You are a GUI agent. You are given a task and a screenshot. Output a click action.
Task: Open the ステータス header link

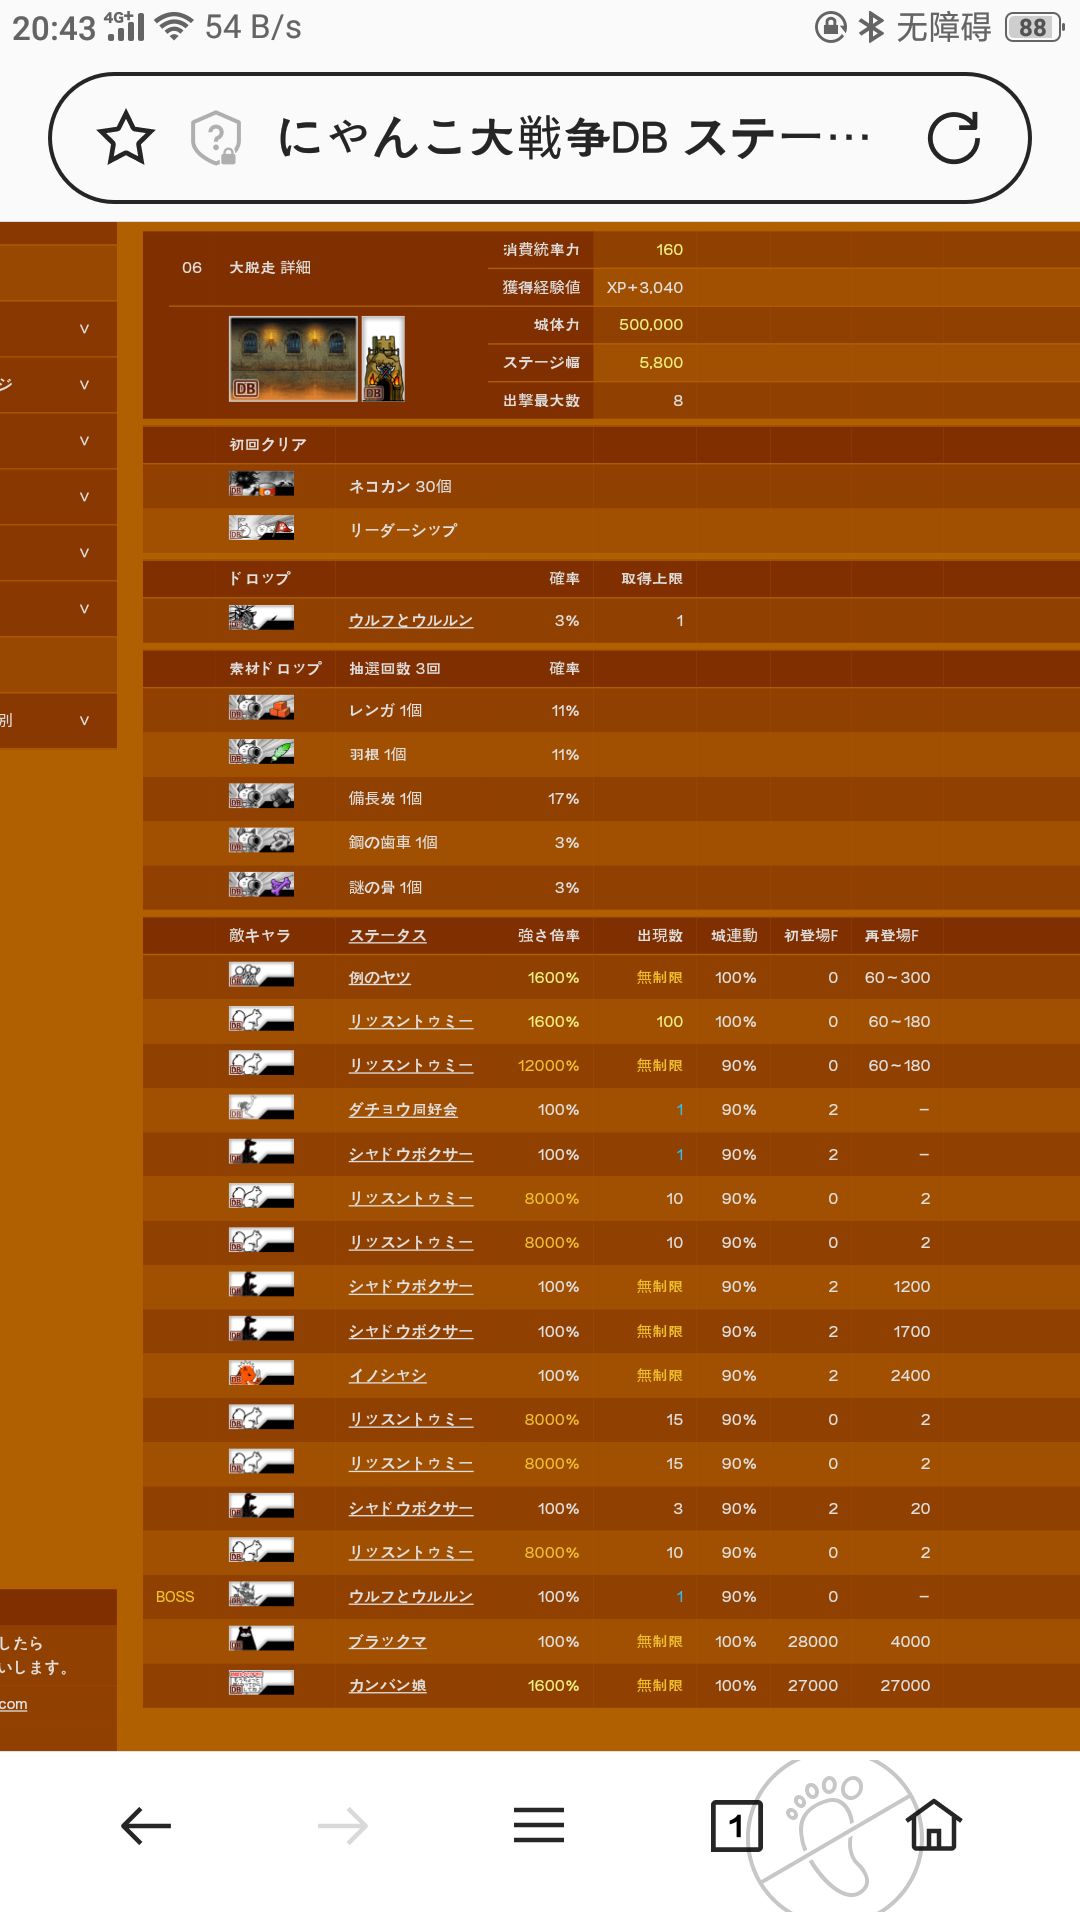coord(387,936)
